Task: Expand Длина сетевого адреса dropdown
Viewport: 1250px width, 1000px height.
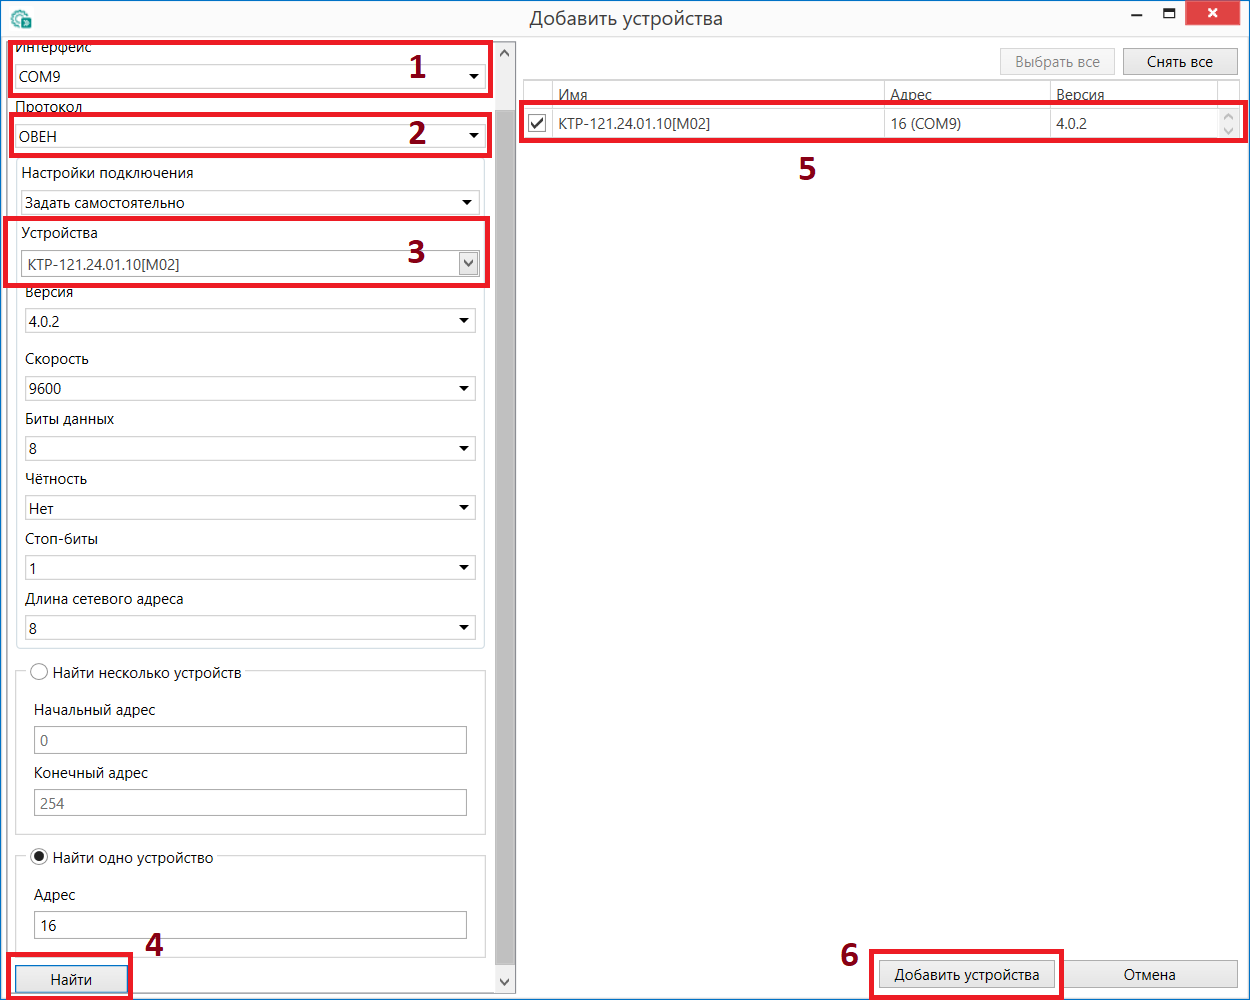Action: 250,628
